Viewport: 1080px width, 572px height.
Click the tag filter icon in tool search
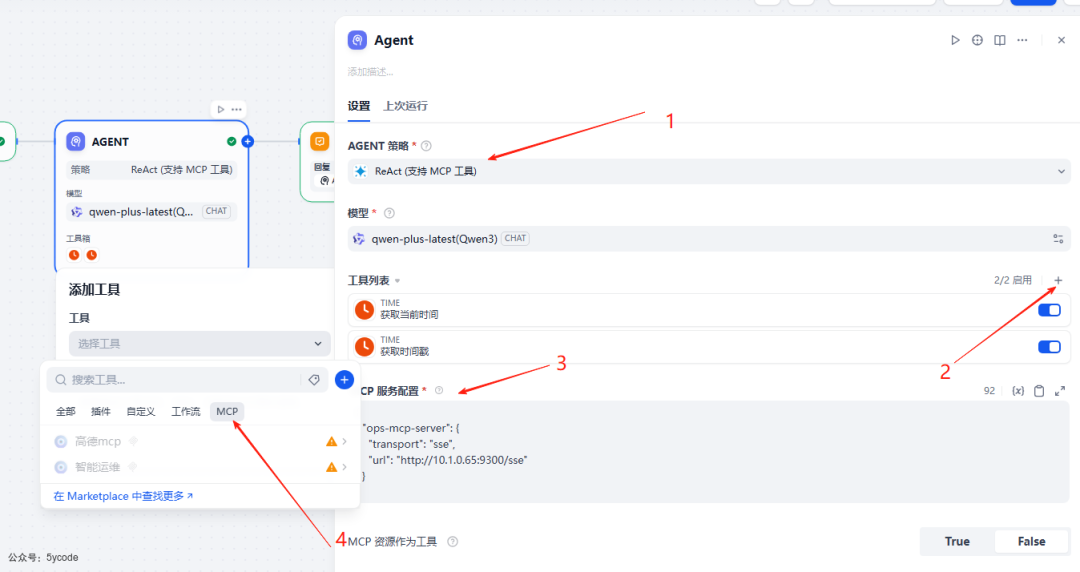click(314, 380)
